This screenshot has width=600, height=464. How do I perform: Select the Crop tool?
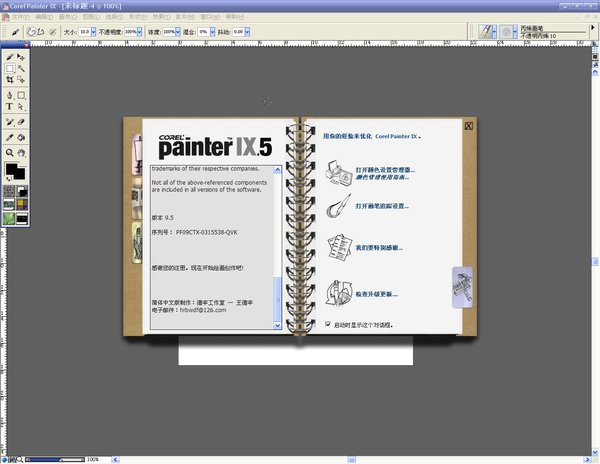point(10,80)
